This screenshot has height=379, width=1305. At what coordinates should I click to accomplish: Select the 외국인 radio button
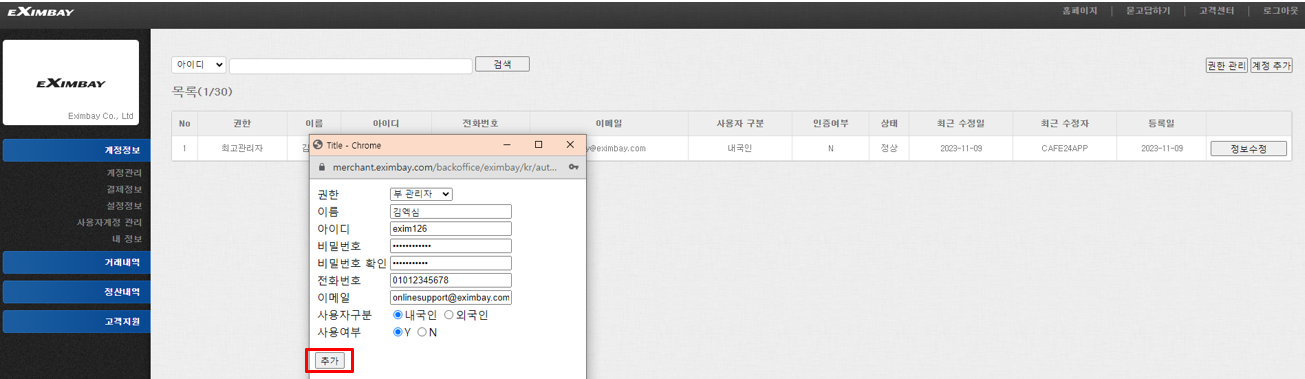pos(448,315)
